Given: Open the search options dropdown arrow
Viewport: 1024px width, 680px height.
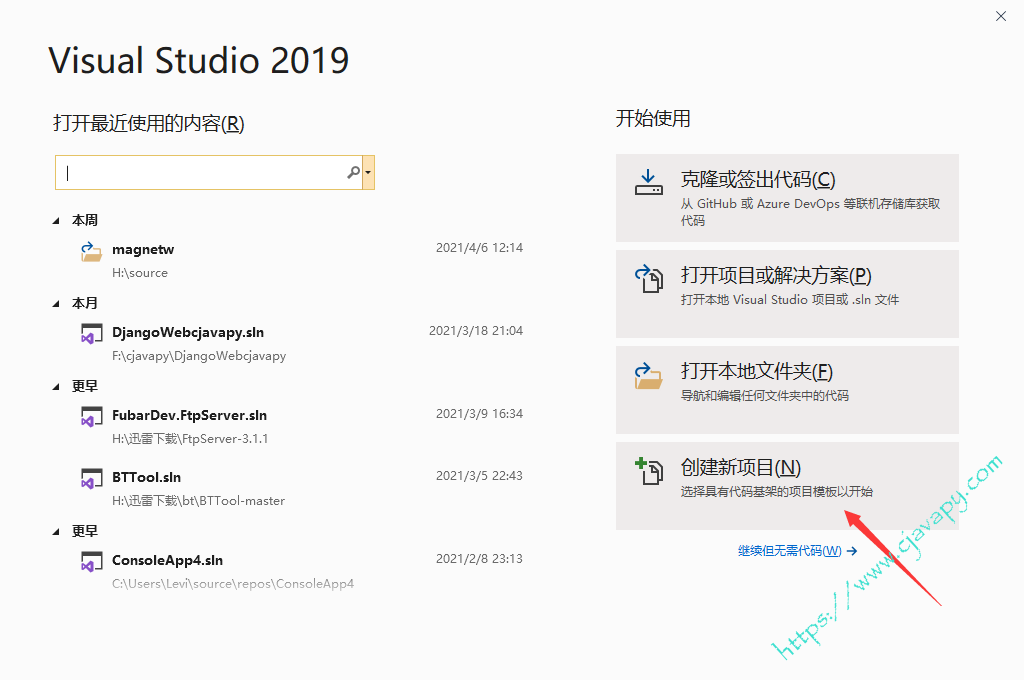Looking at the screenshot, I should pos(368,172).
